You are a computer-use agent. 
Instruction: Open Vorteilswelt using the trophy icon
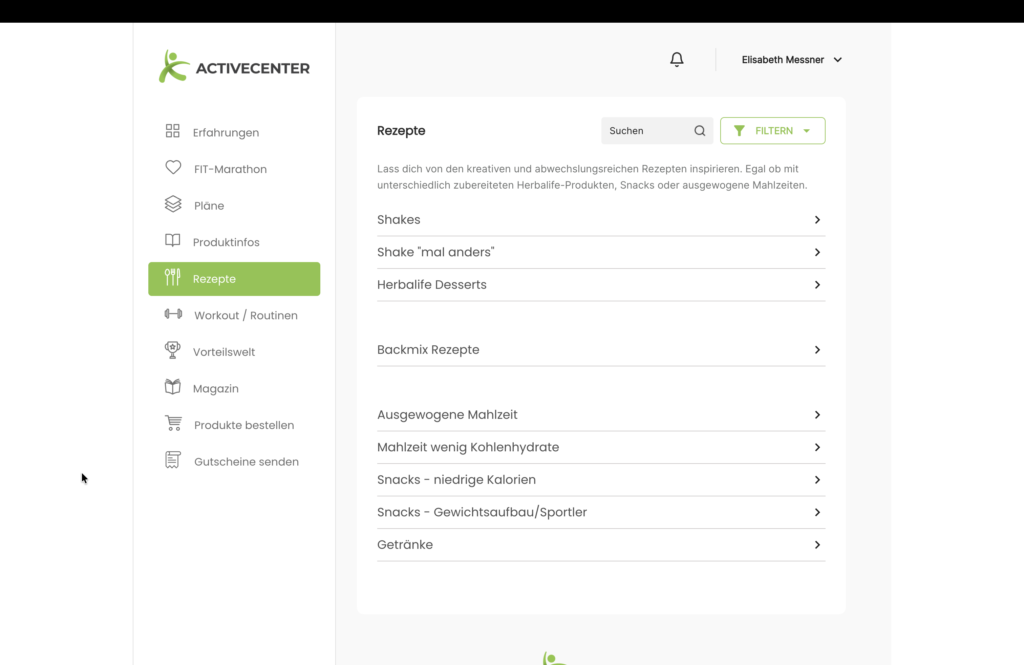point(172,351)
